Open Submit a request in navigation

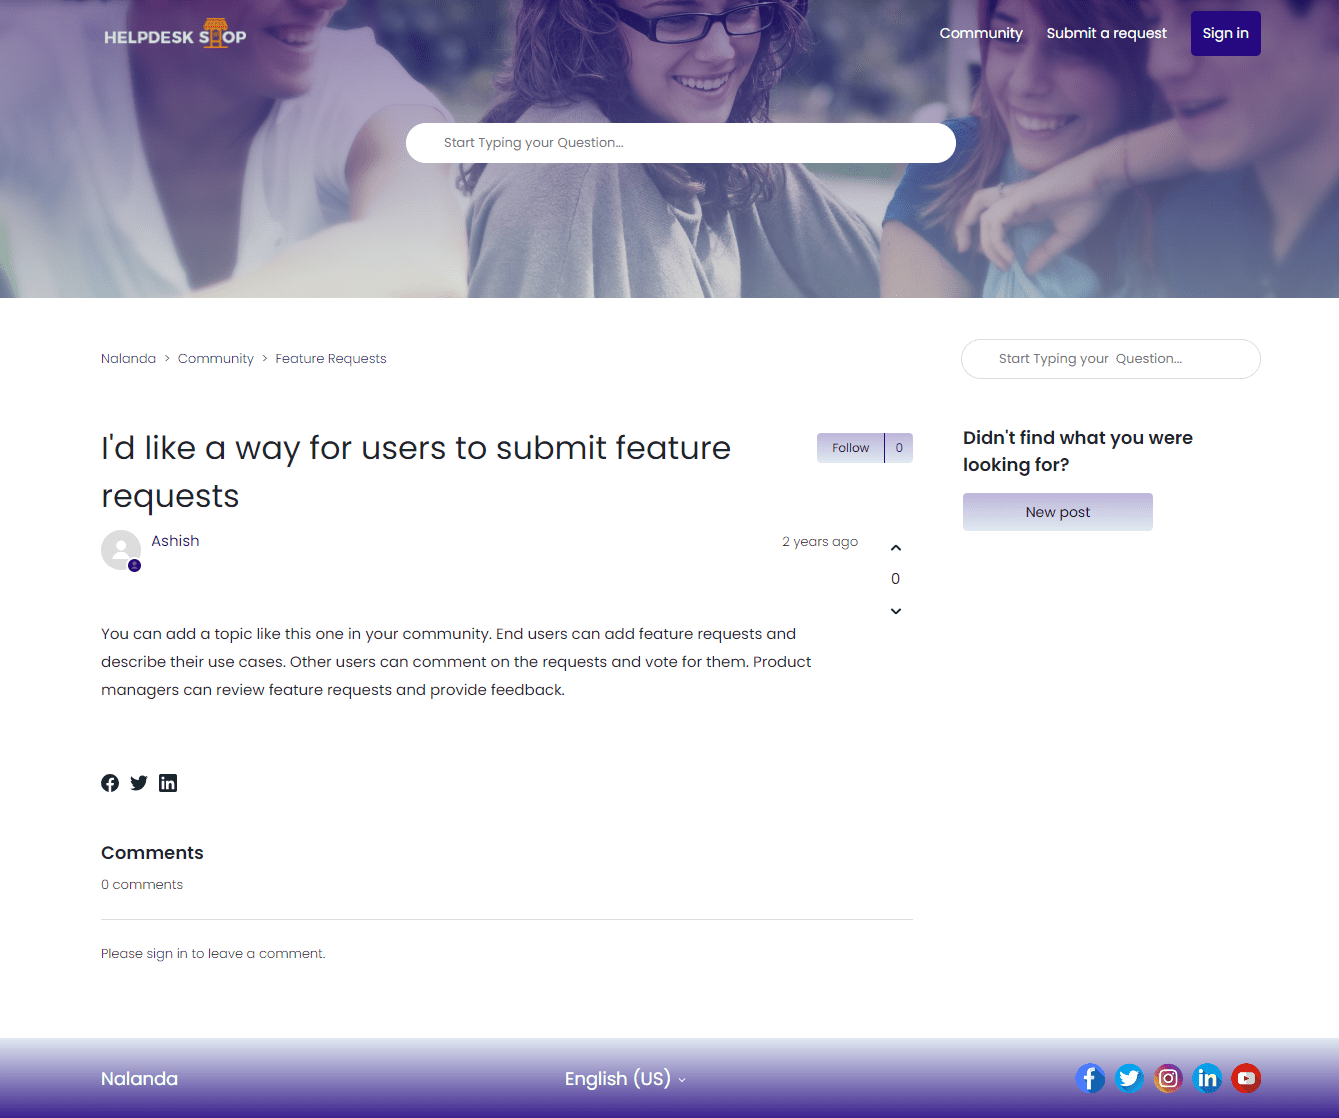click(x=1106, y=33)
